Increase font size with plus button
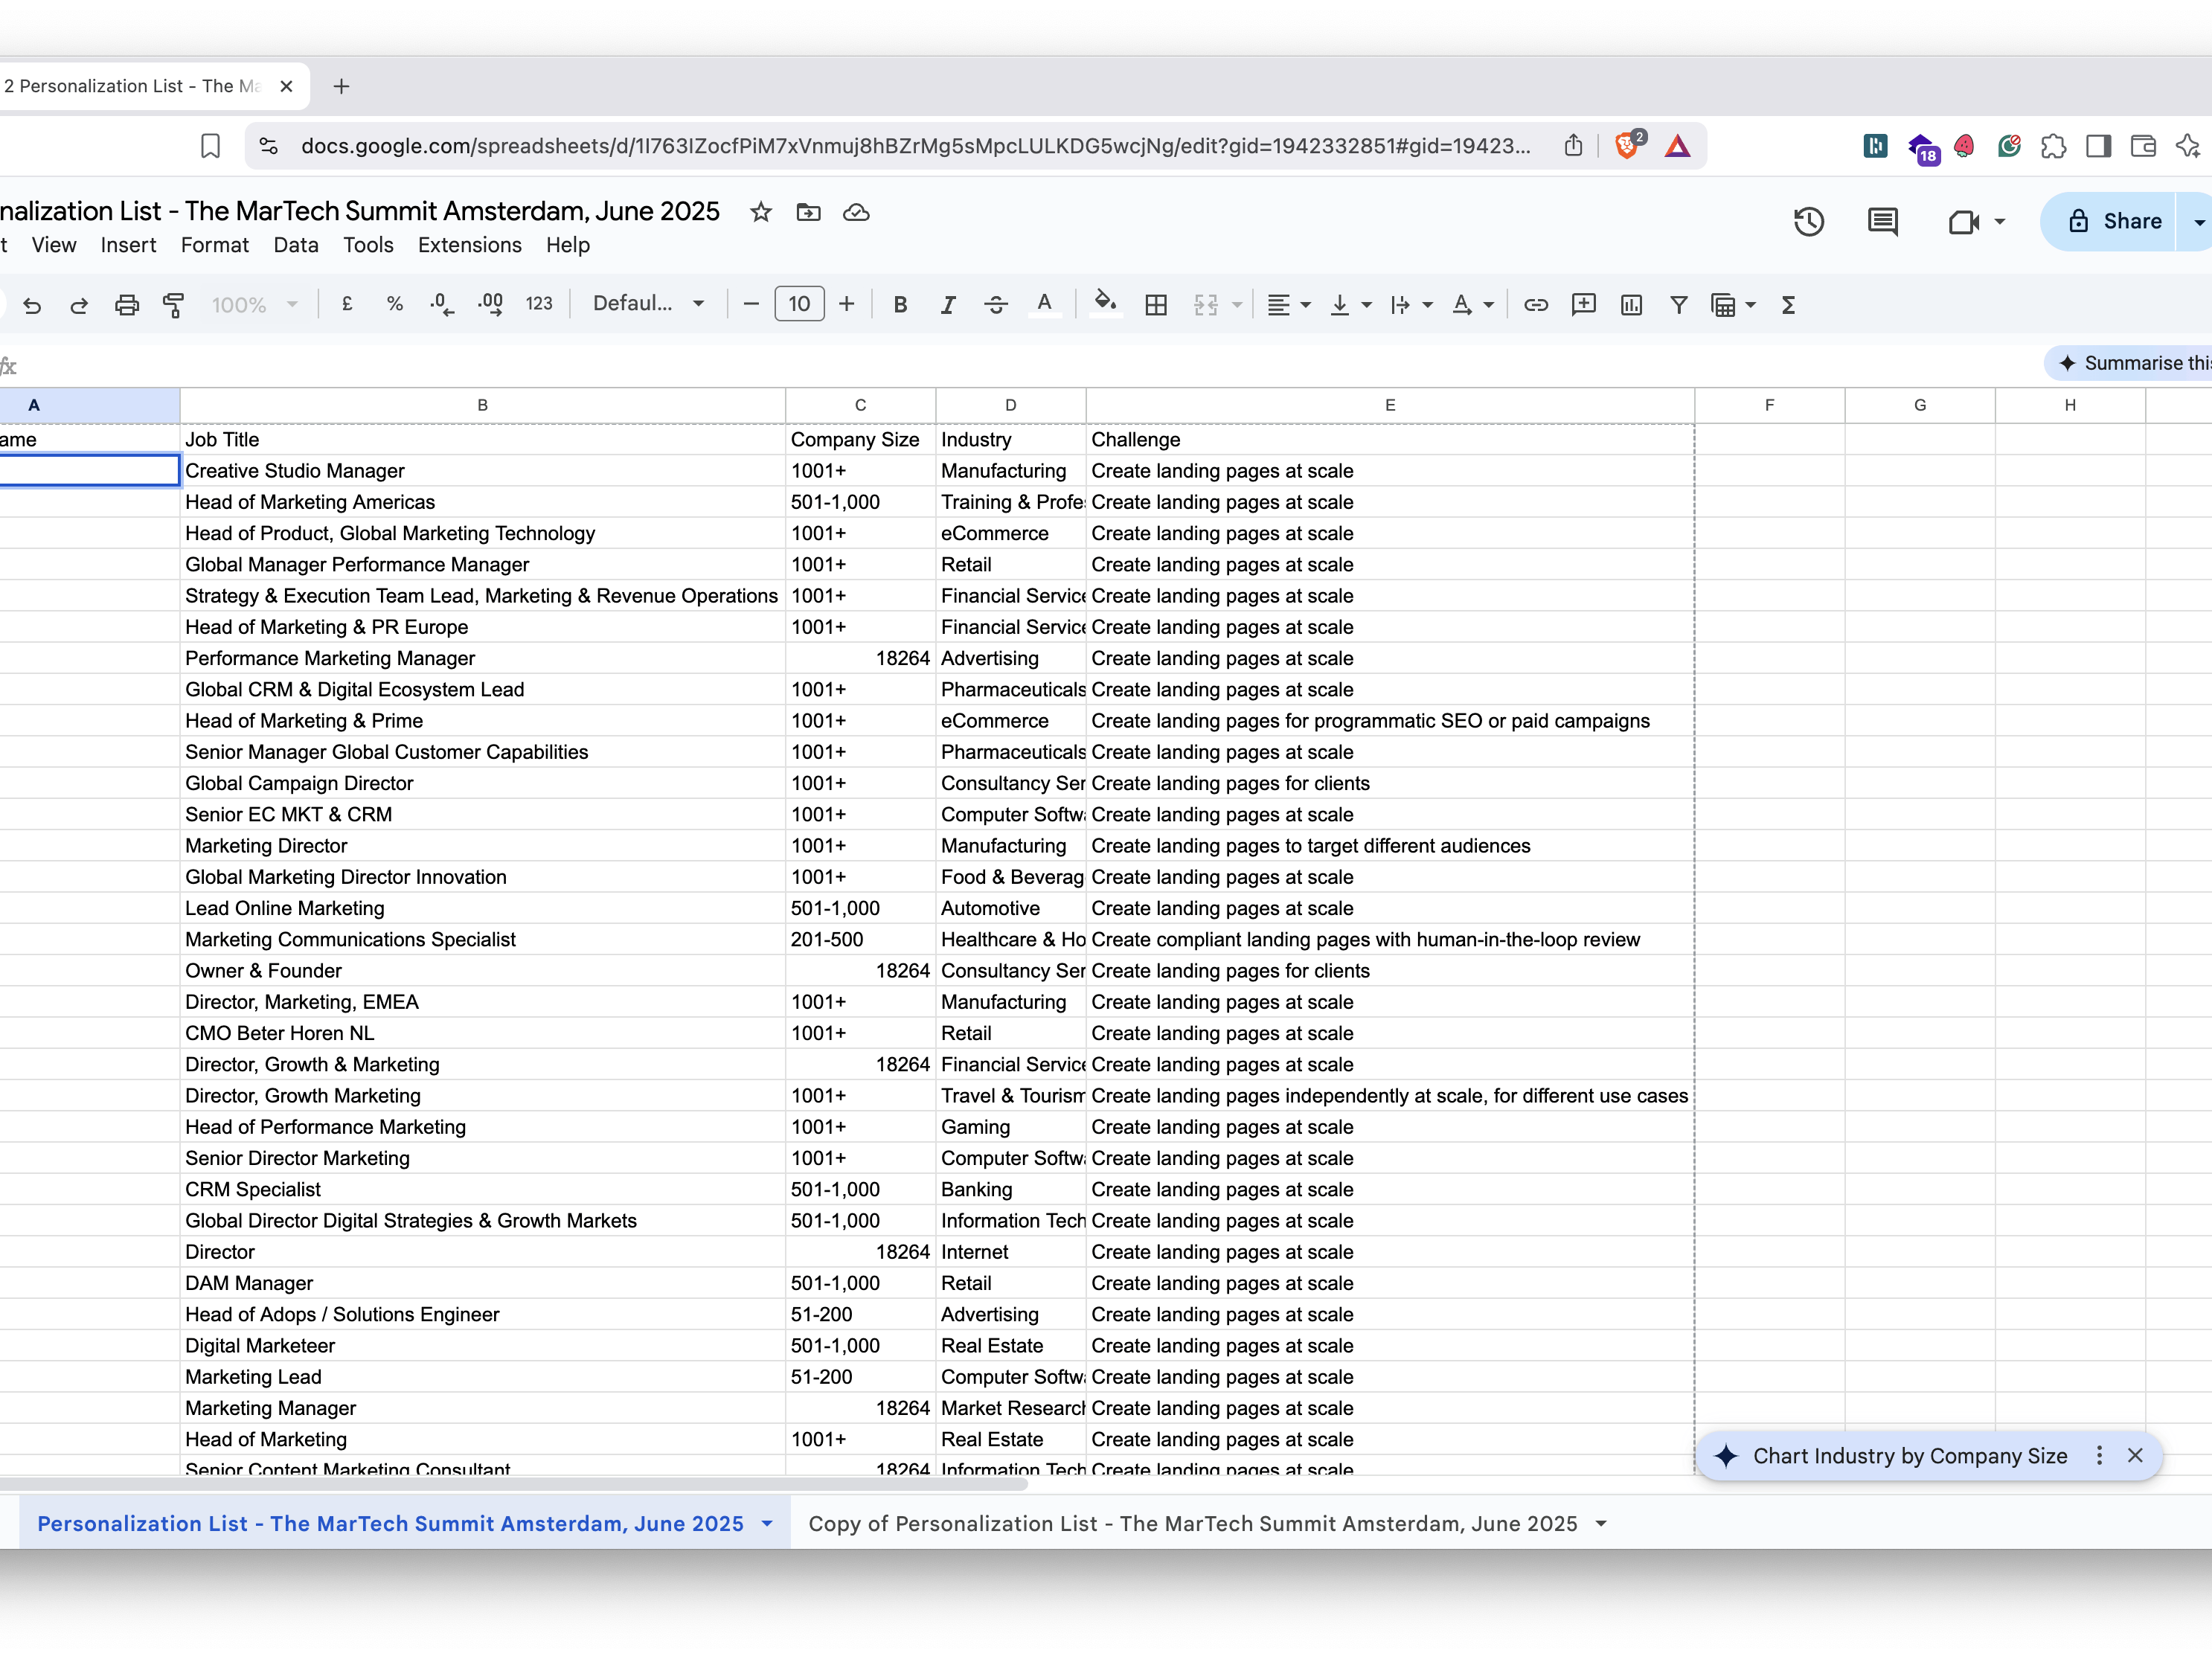The image size is (2212, 1659). [x=847, y=304]
